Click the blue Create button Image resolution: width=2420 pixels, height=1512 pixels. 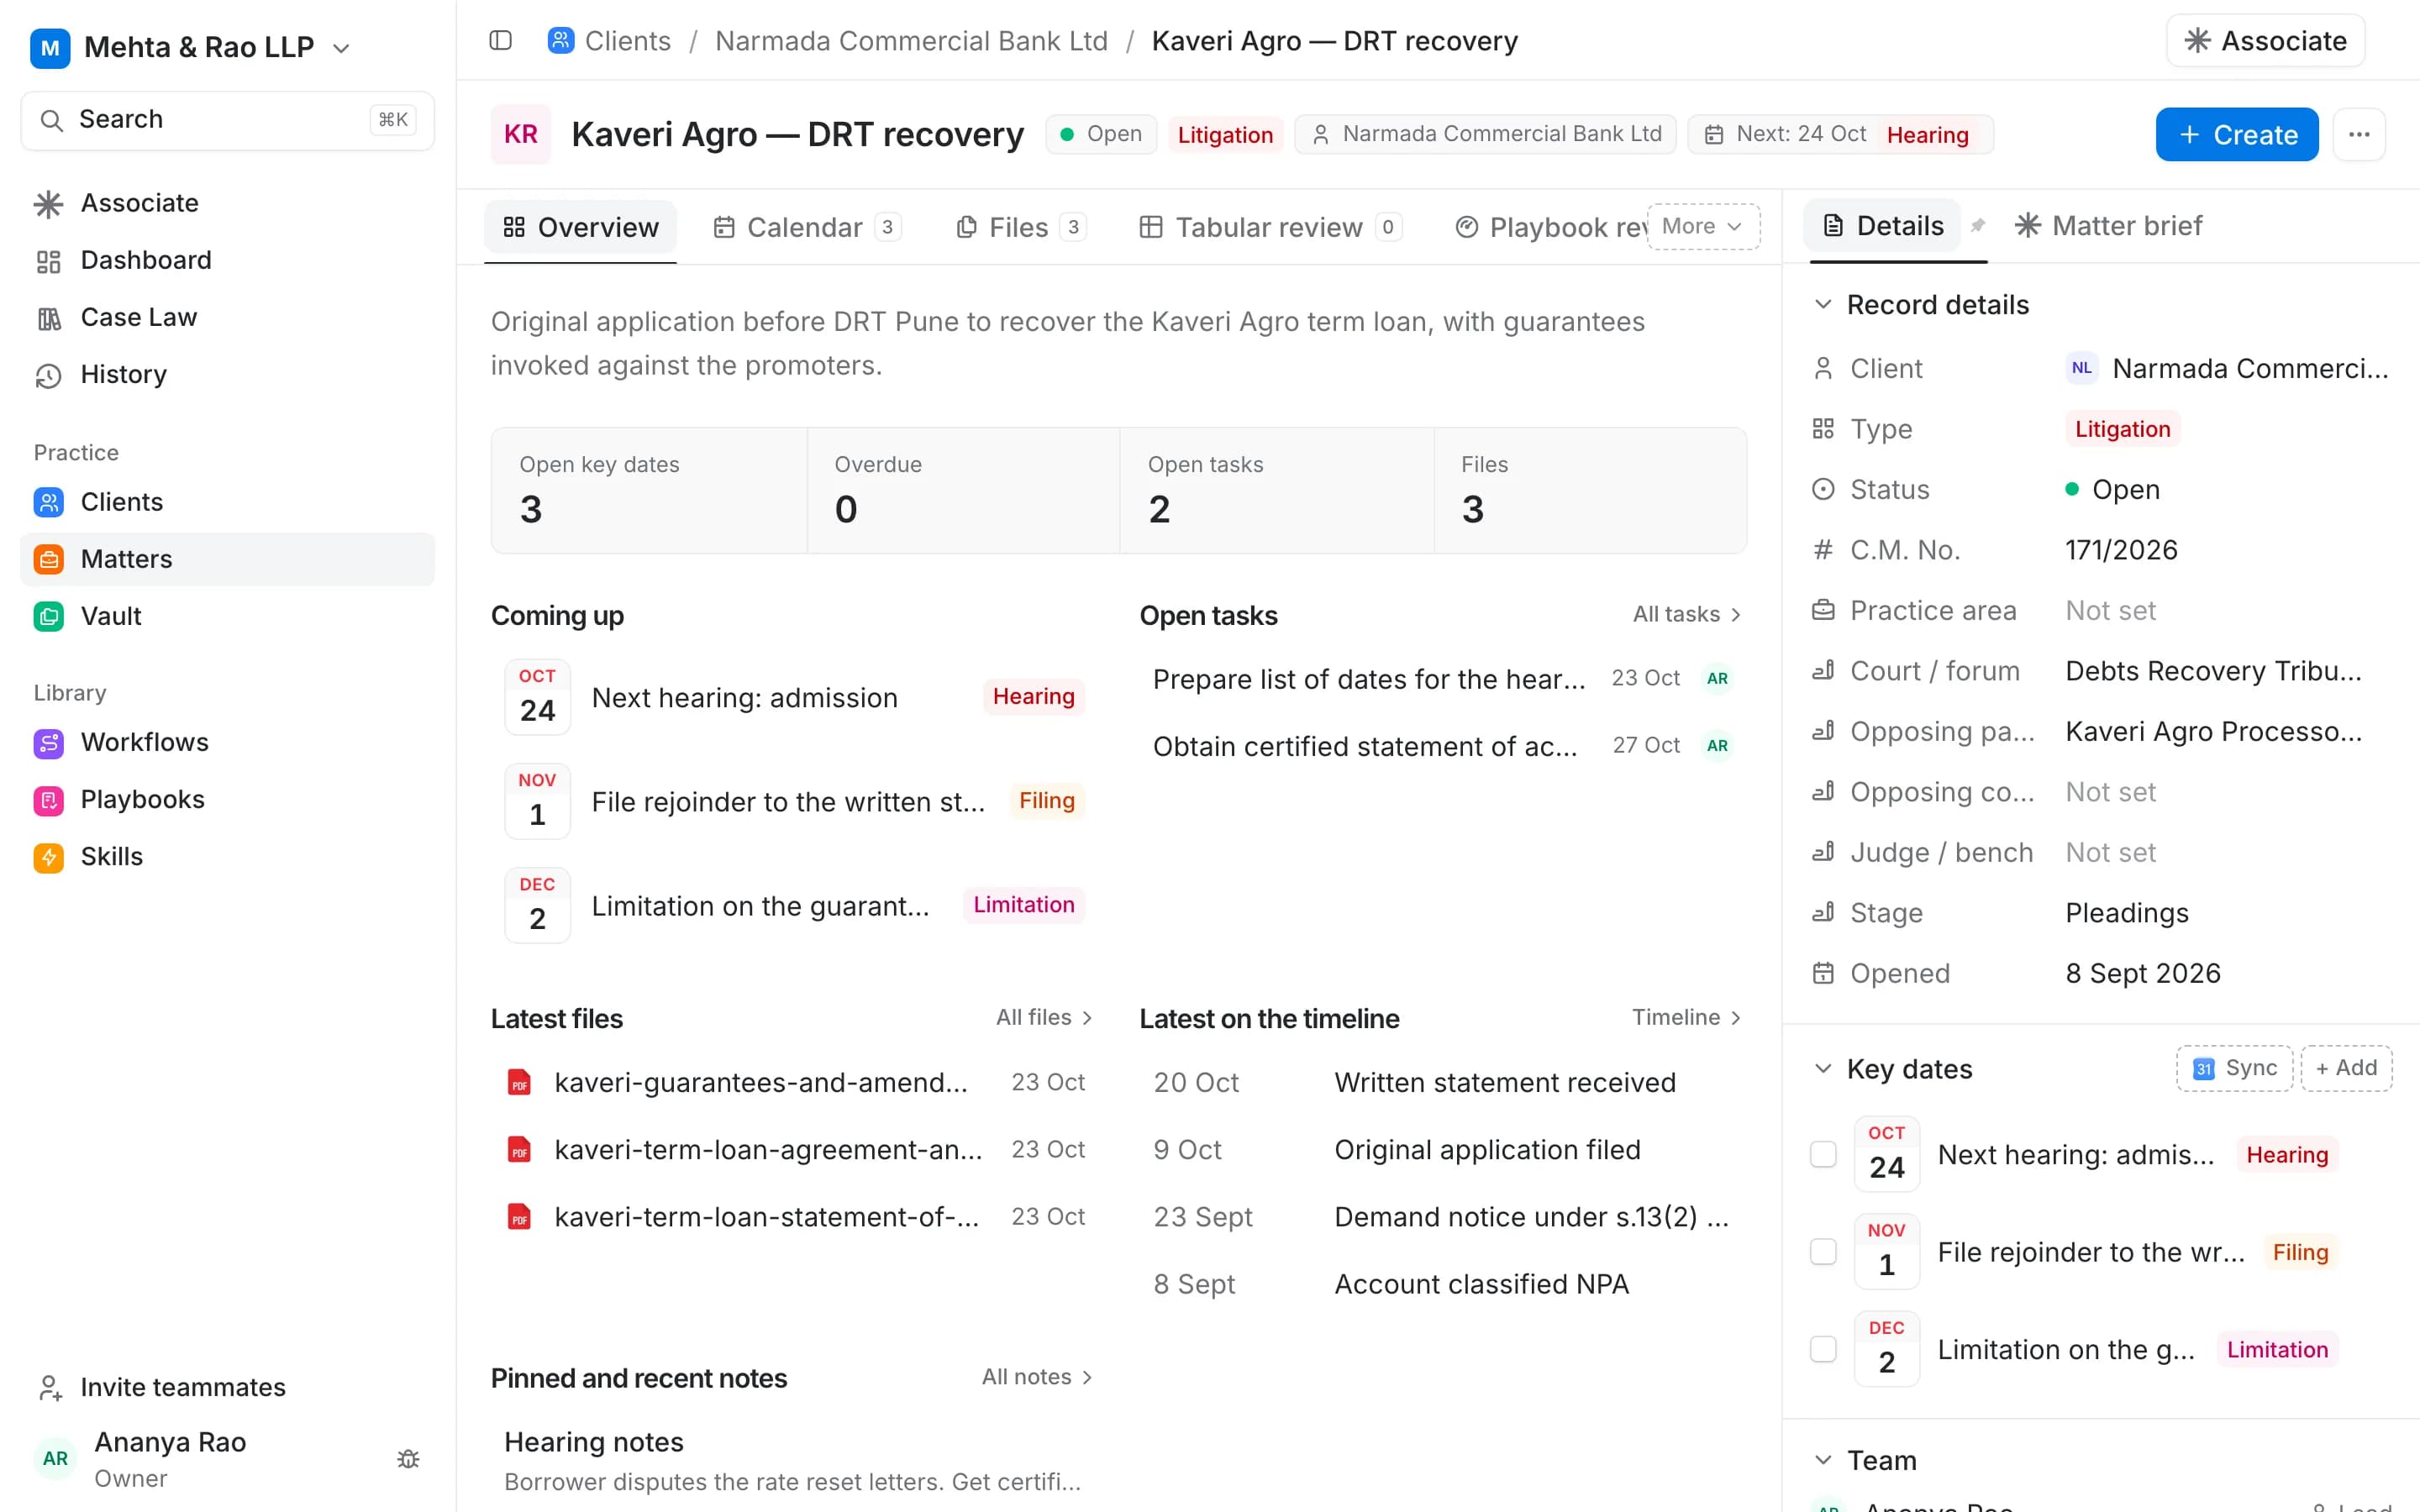(x=2236, y=134)
